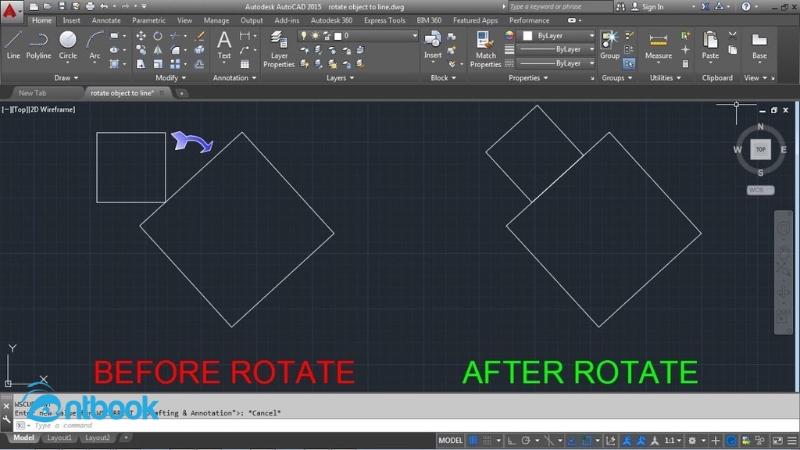Click the Multiline Text tool
The width and height of the screenshot is (800, 450).
tap(224, 45)
